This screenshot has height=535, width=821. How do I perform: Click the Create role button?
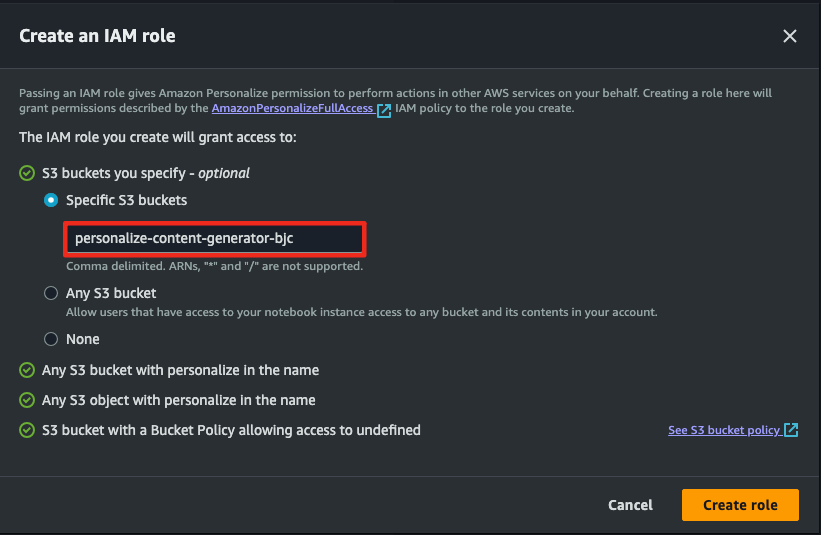pos(740,505)
